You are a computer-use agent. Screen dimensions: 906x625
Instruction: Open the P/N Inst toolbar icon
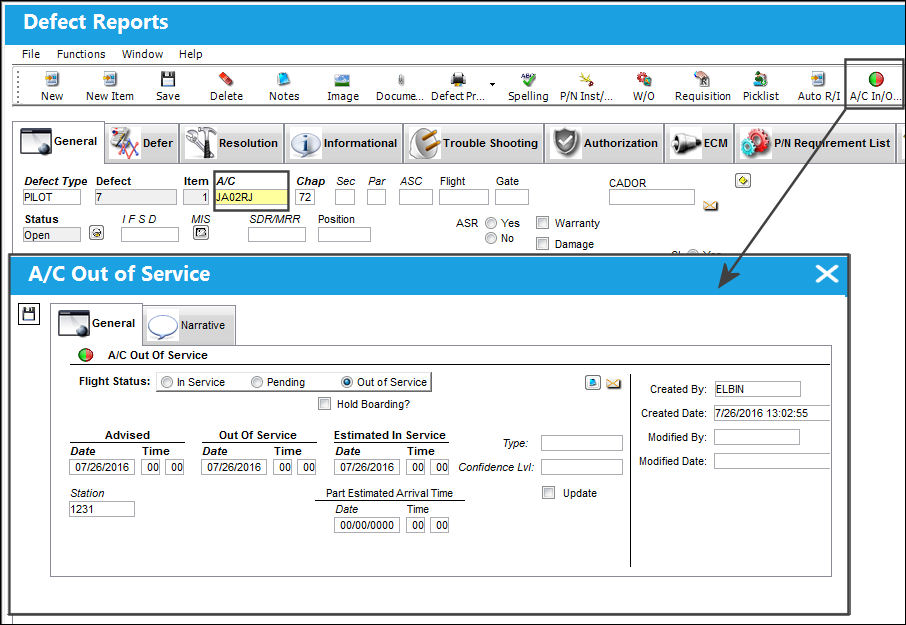586,79
